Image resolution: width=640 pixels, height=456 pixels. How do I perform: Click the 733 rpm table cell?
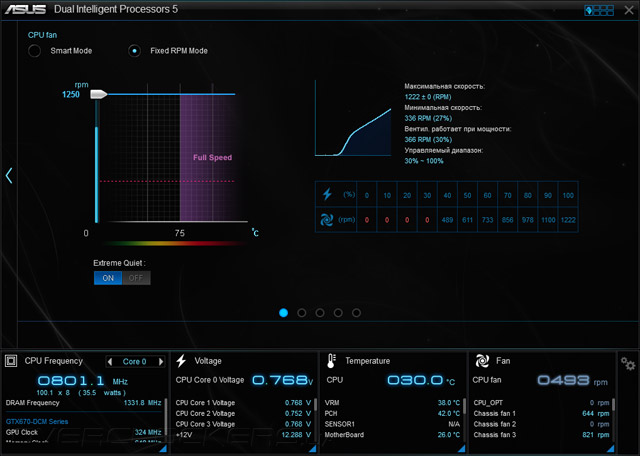[487, 220]
